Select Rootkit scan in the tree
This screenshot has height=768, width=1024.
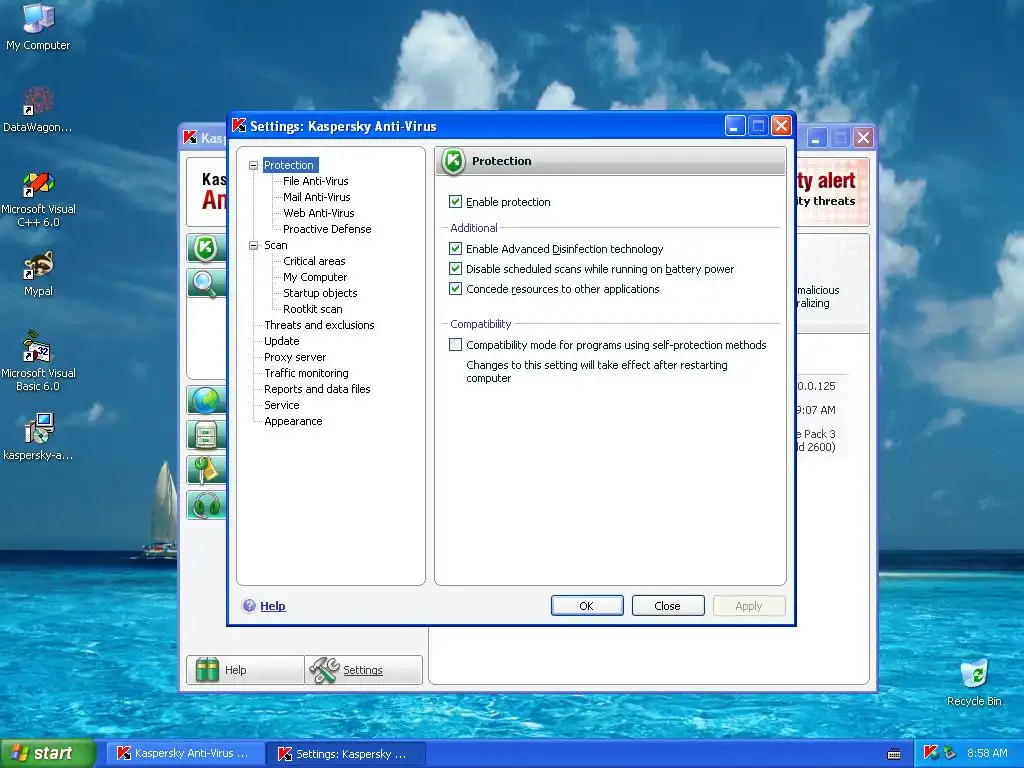tap(313, 309)
